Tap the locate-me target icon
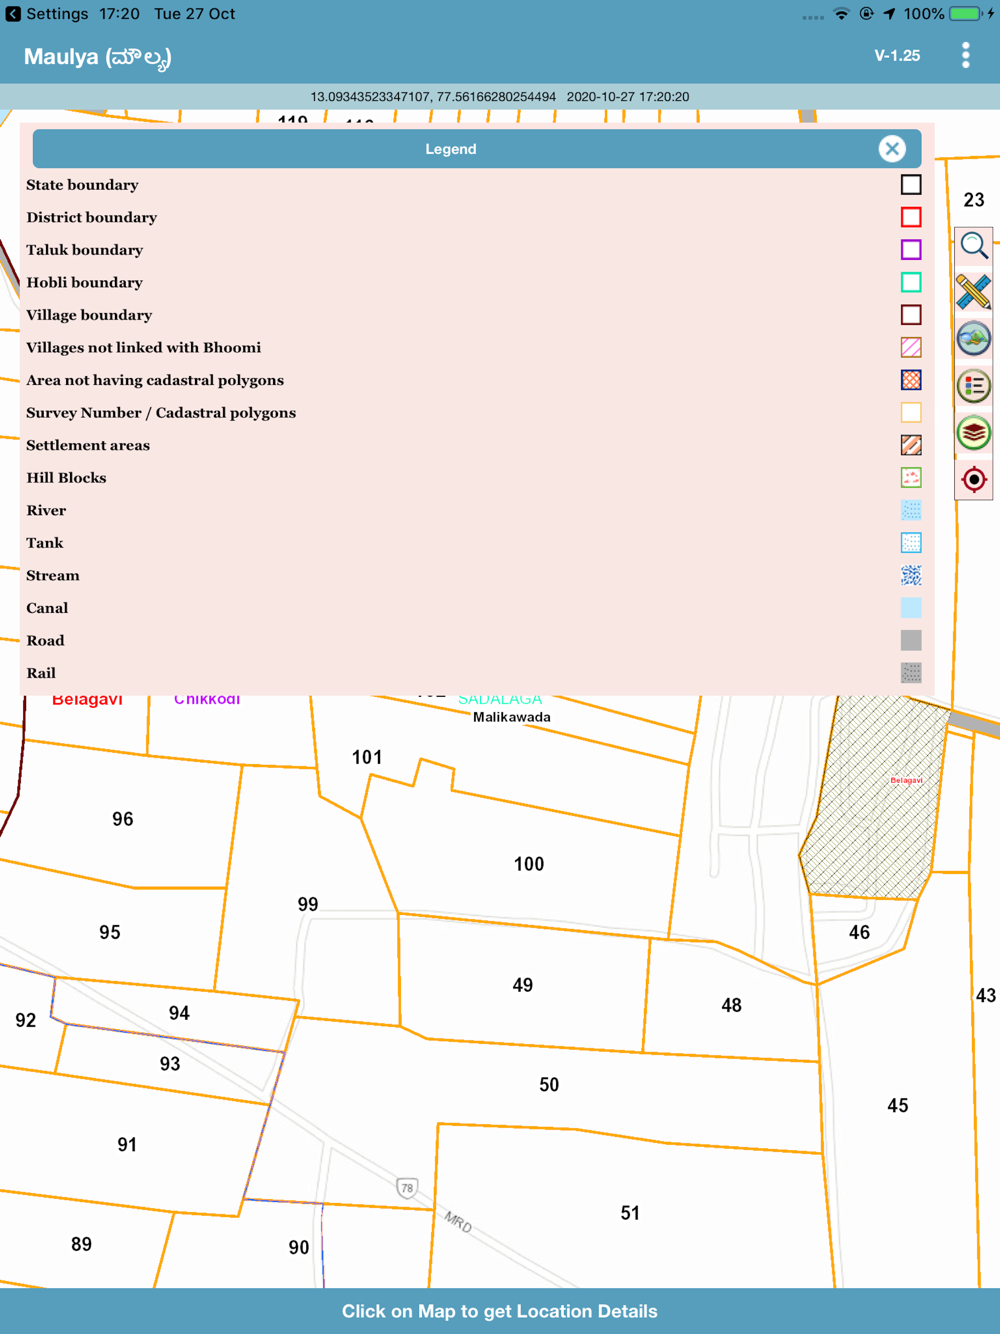 point(974,480)
